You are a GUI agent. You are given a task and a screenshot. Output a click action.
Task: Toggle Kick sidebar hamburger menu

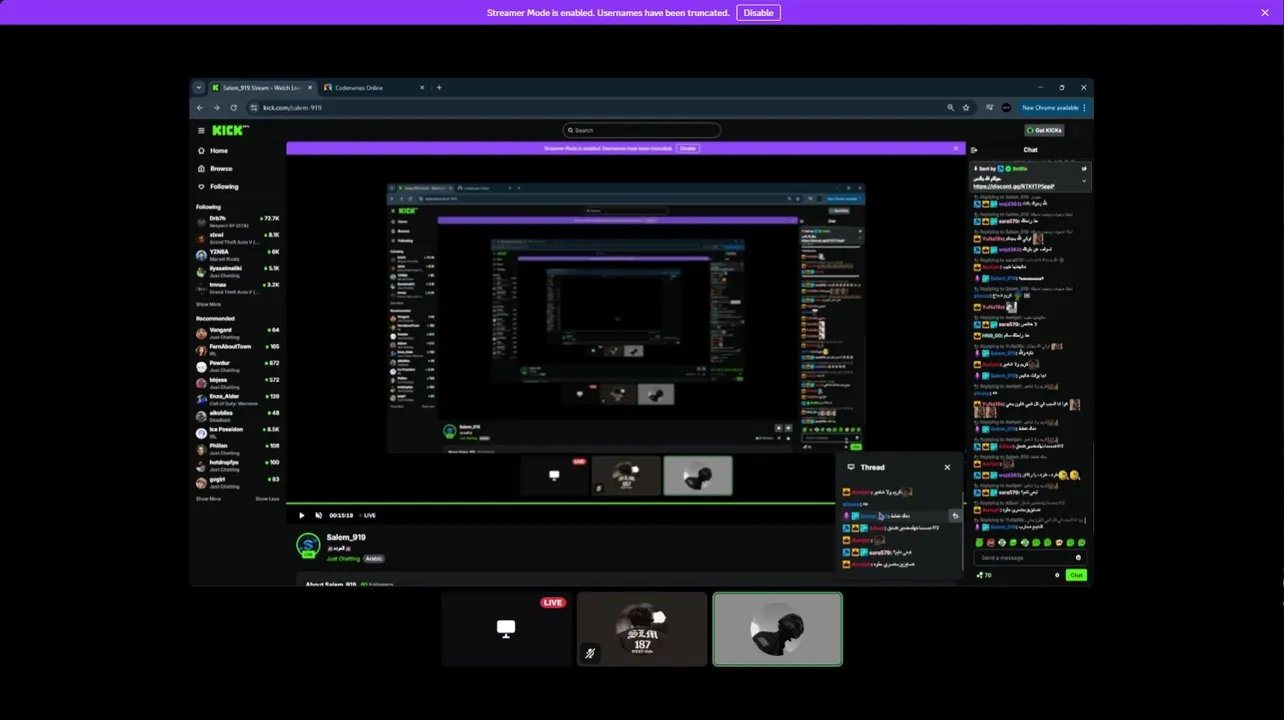point(201,130)
